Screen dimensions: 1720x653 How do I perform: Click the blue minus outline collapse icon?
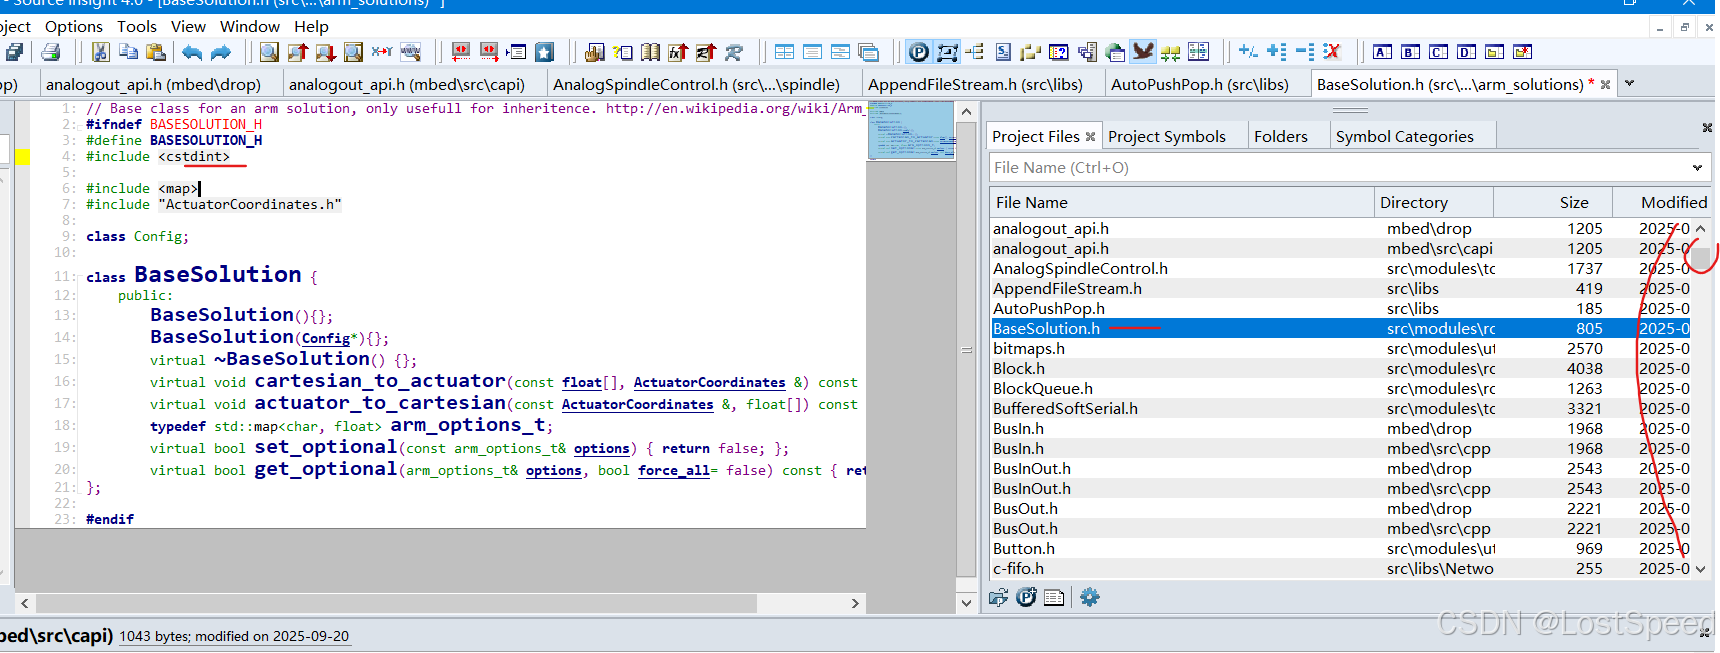[1305, 52]
